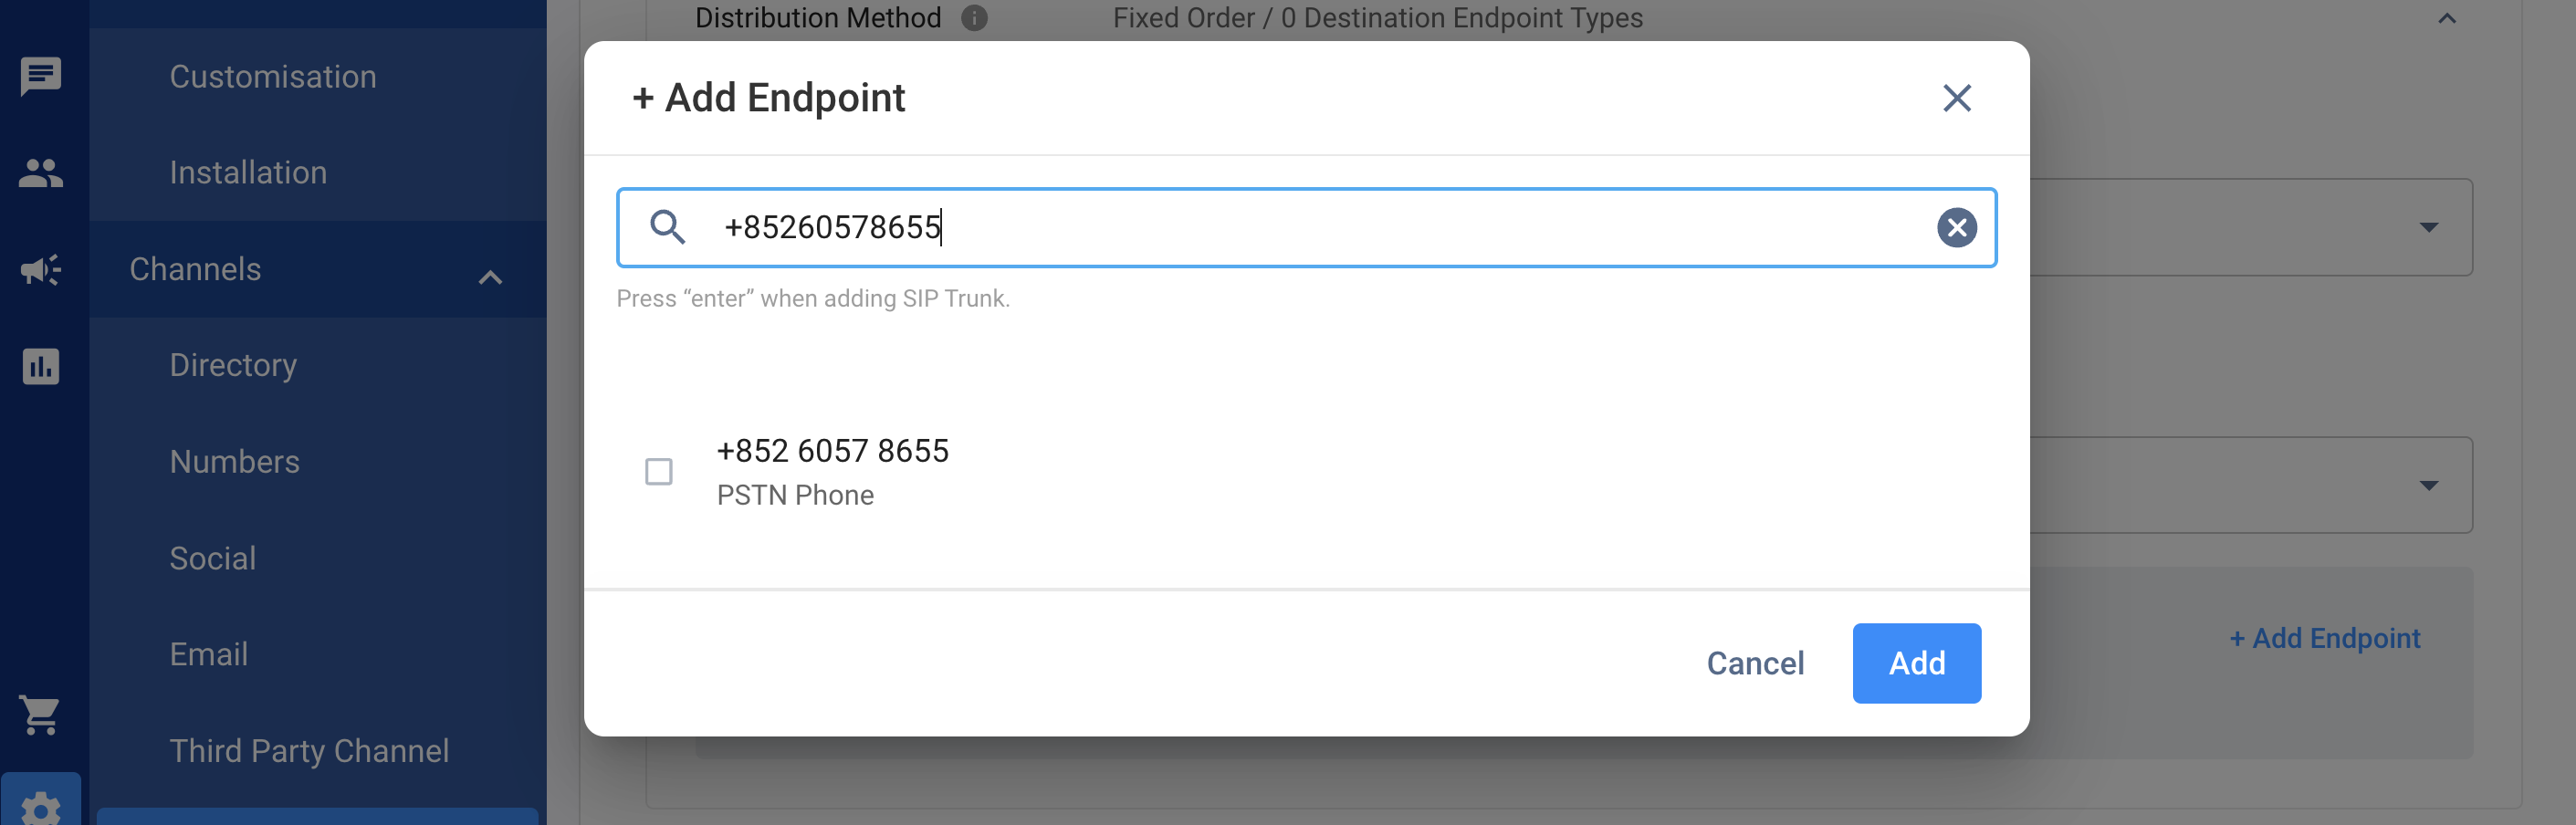2576x825 pixels.
Task: Open the settings gear icon
Action: (x=41, y=807)
